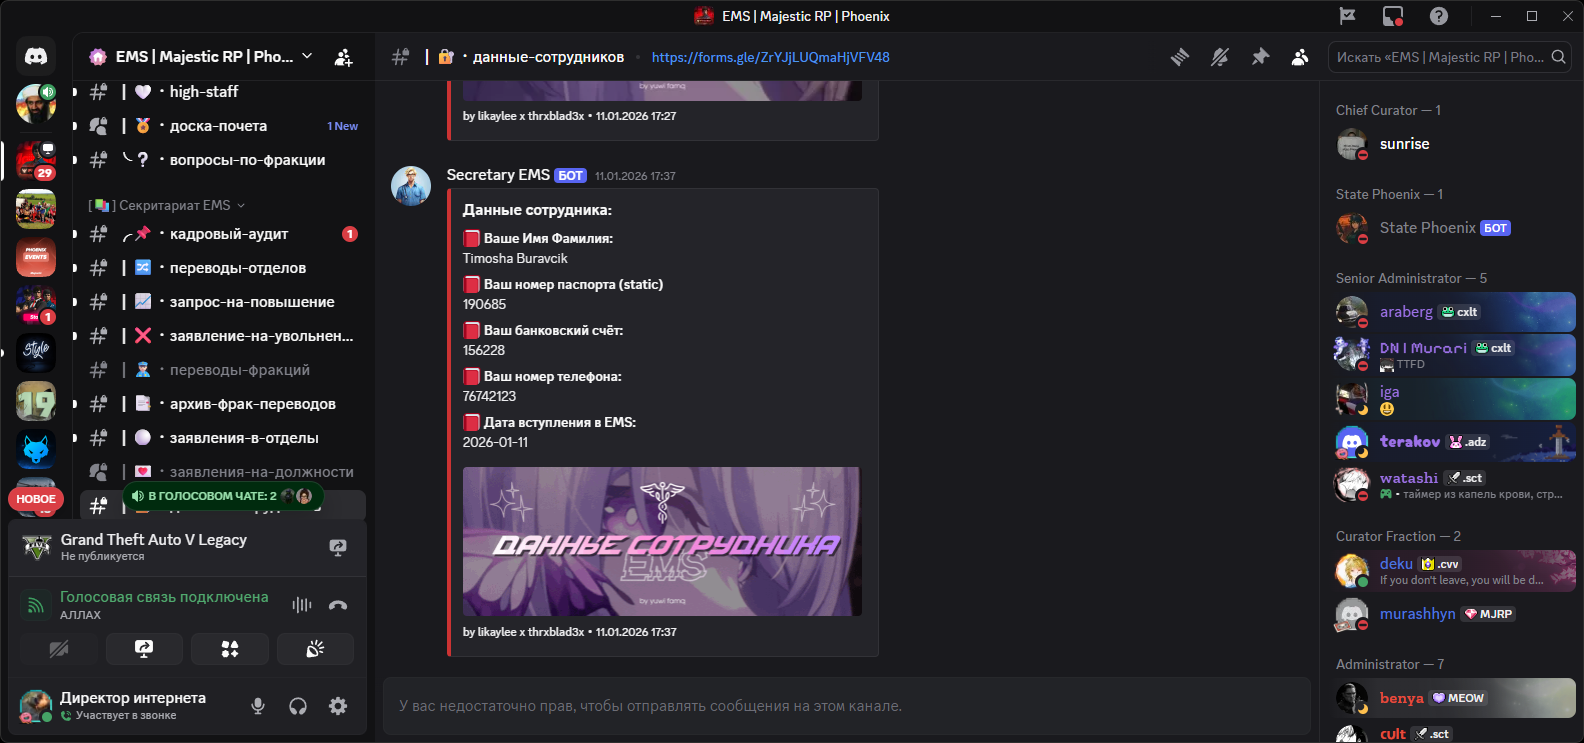Collapse the Секретариат EMS category

[166, 205]
